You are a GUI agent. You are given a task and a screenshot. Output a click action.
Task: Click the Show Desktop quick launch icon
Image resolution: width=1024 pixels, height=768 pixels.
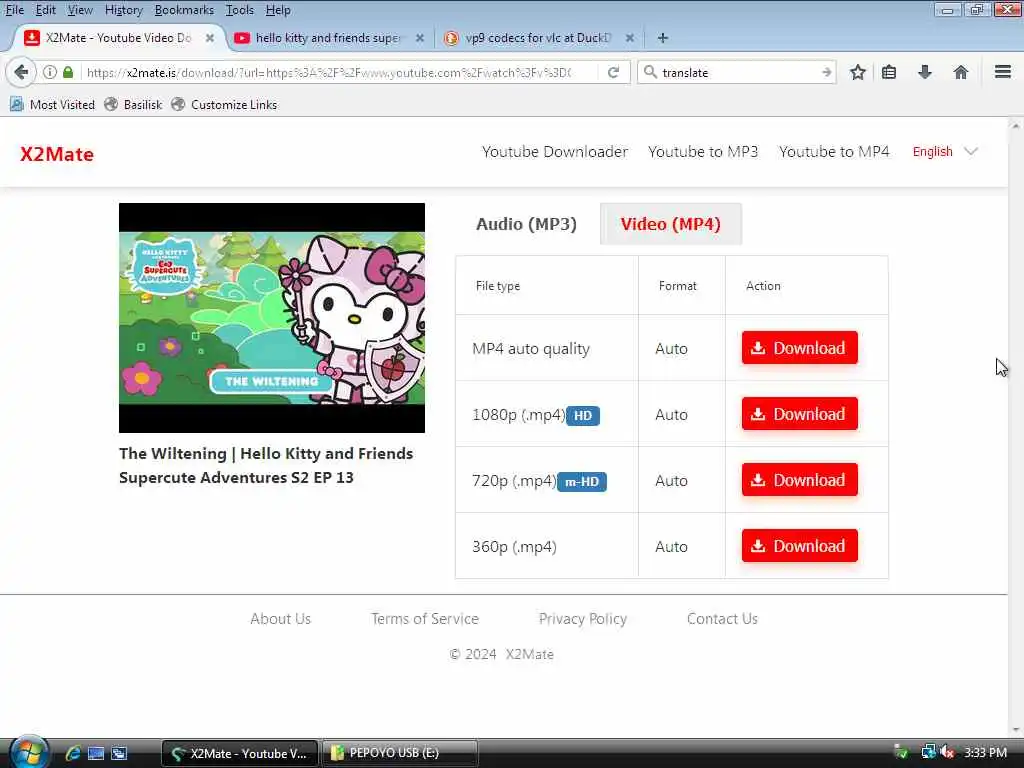pos(96,753)
